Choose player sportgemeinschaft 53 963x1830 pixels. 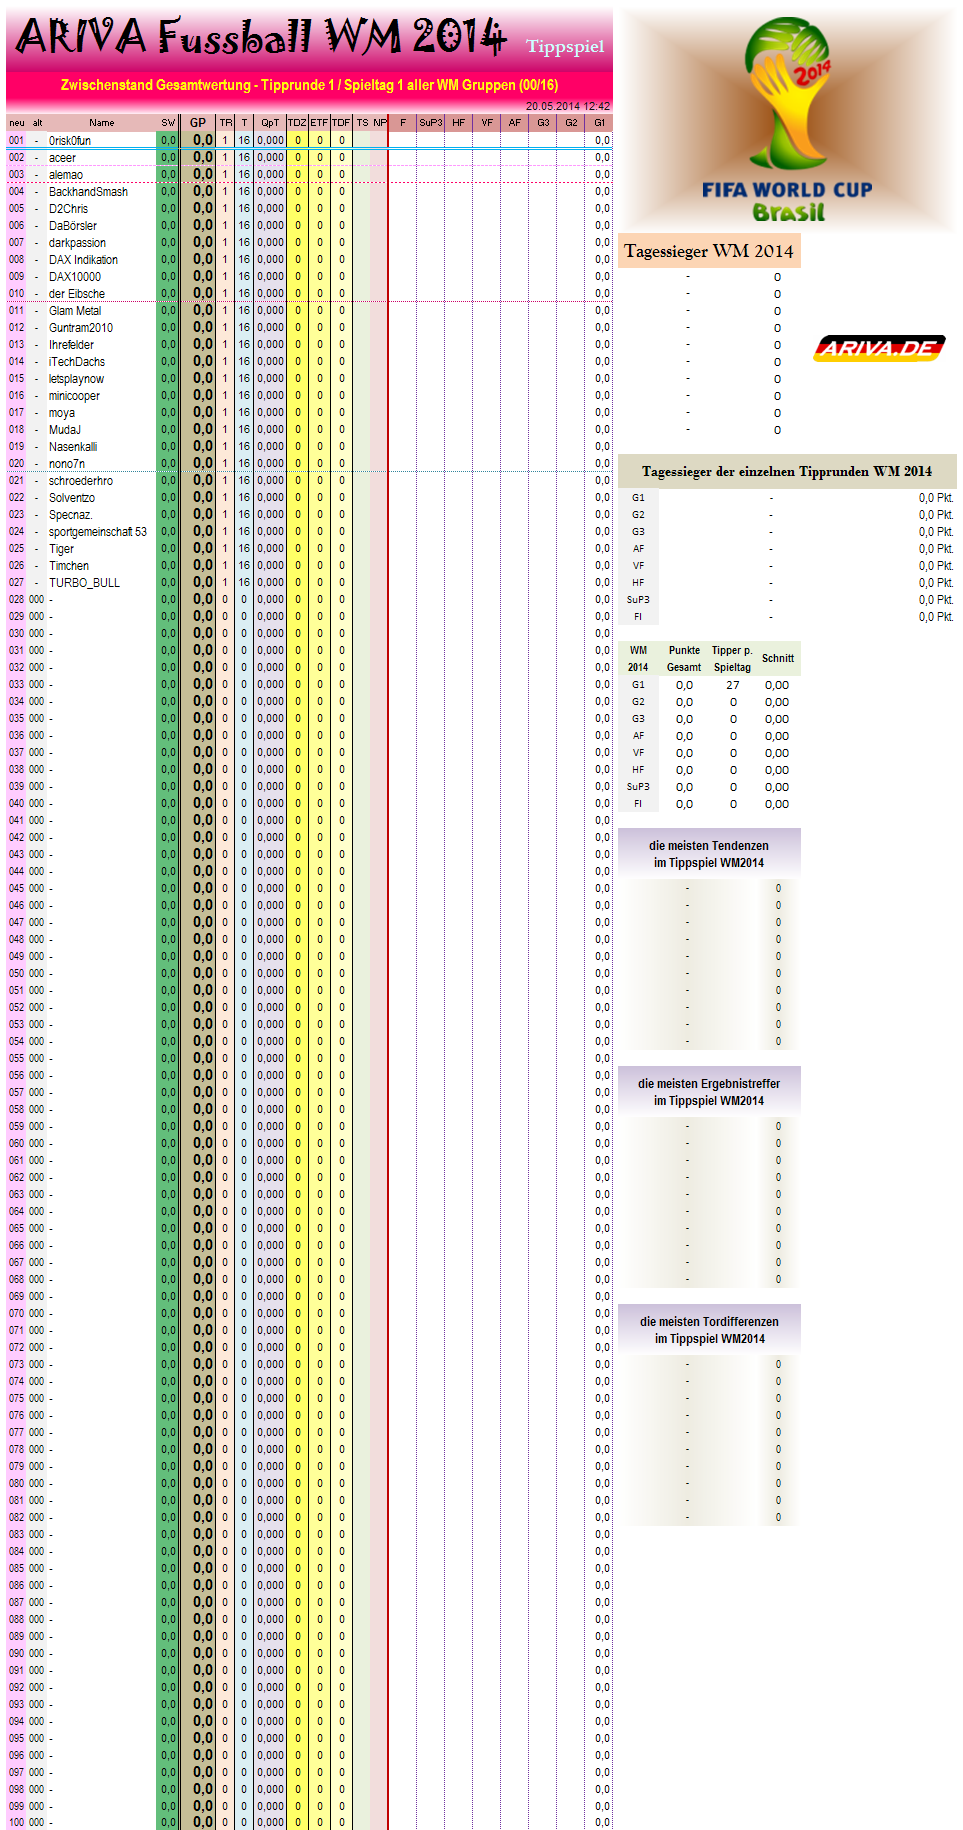pos(97,532)
